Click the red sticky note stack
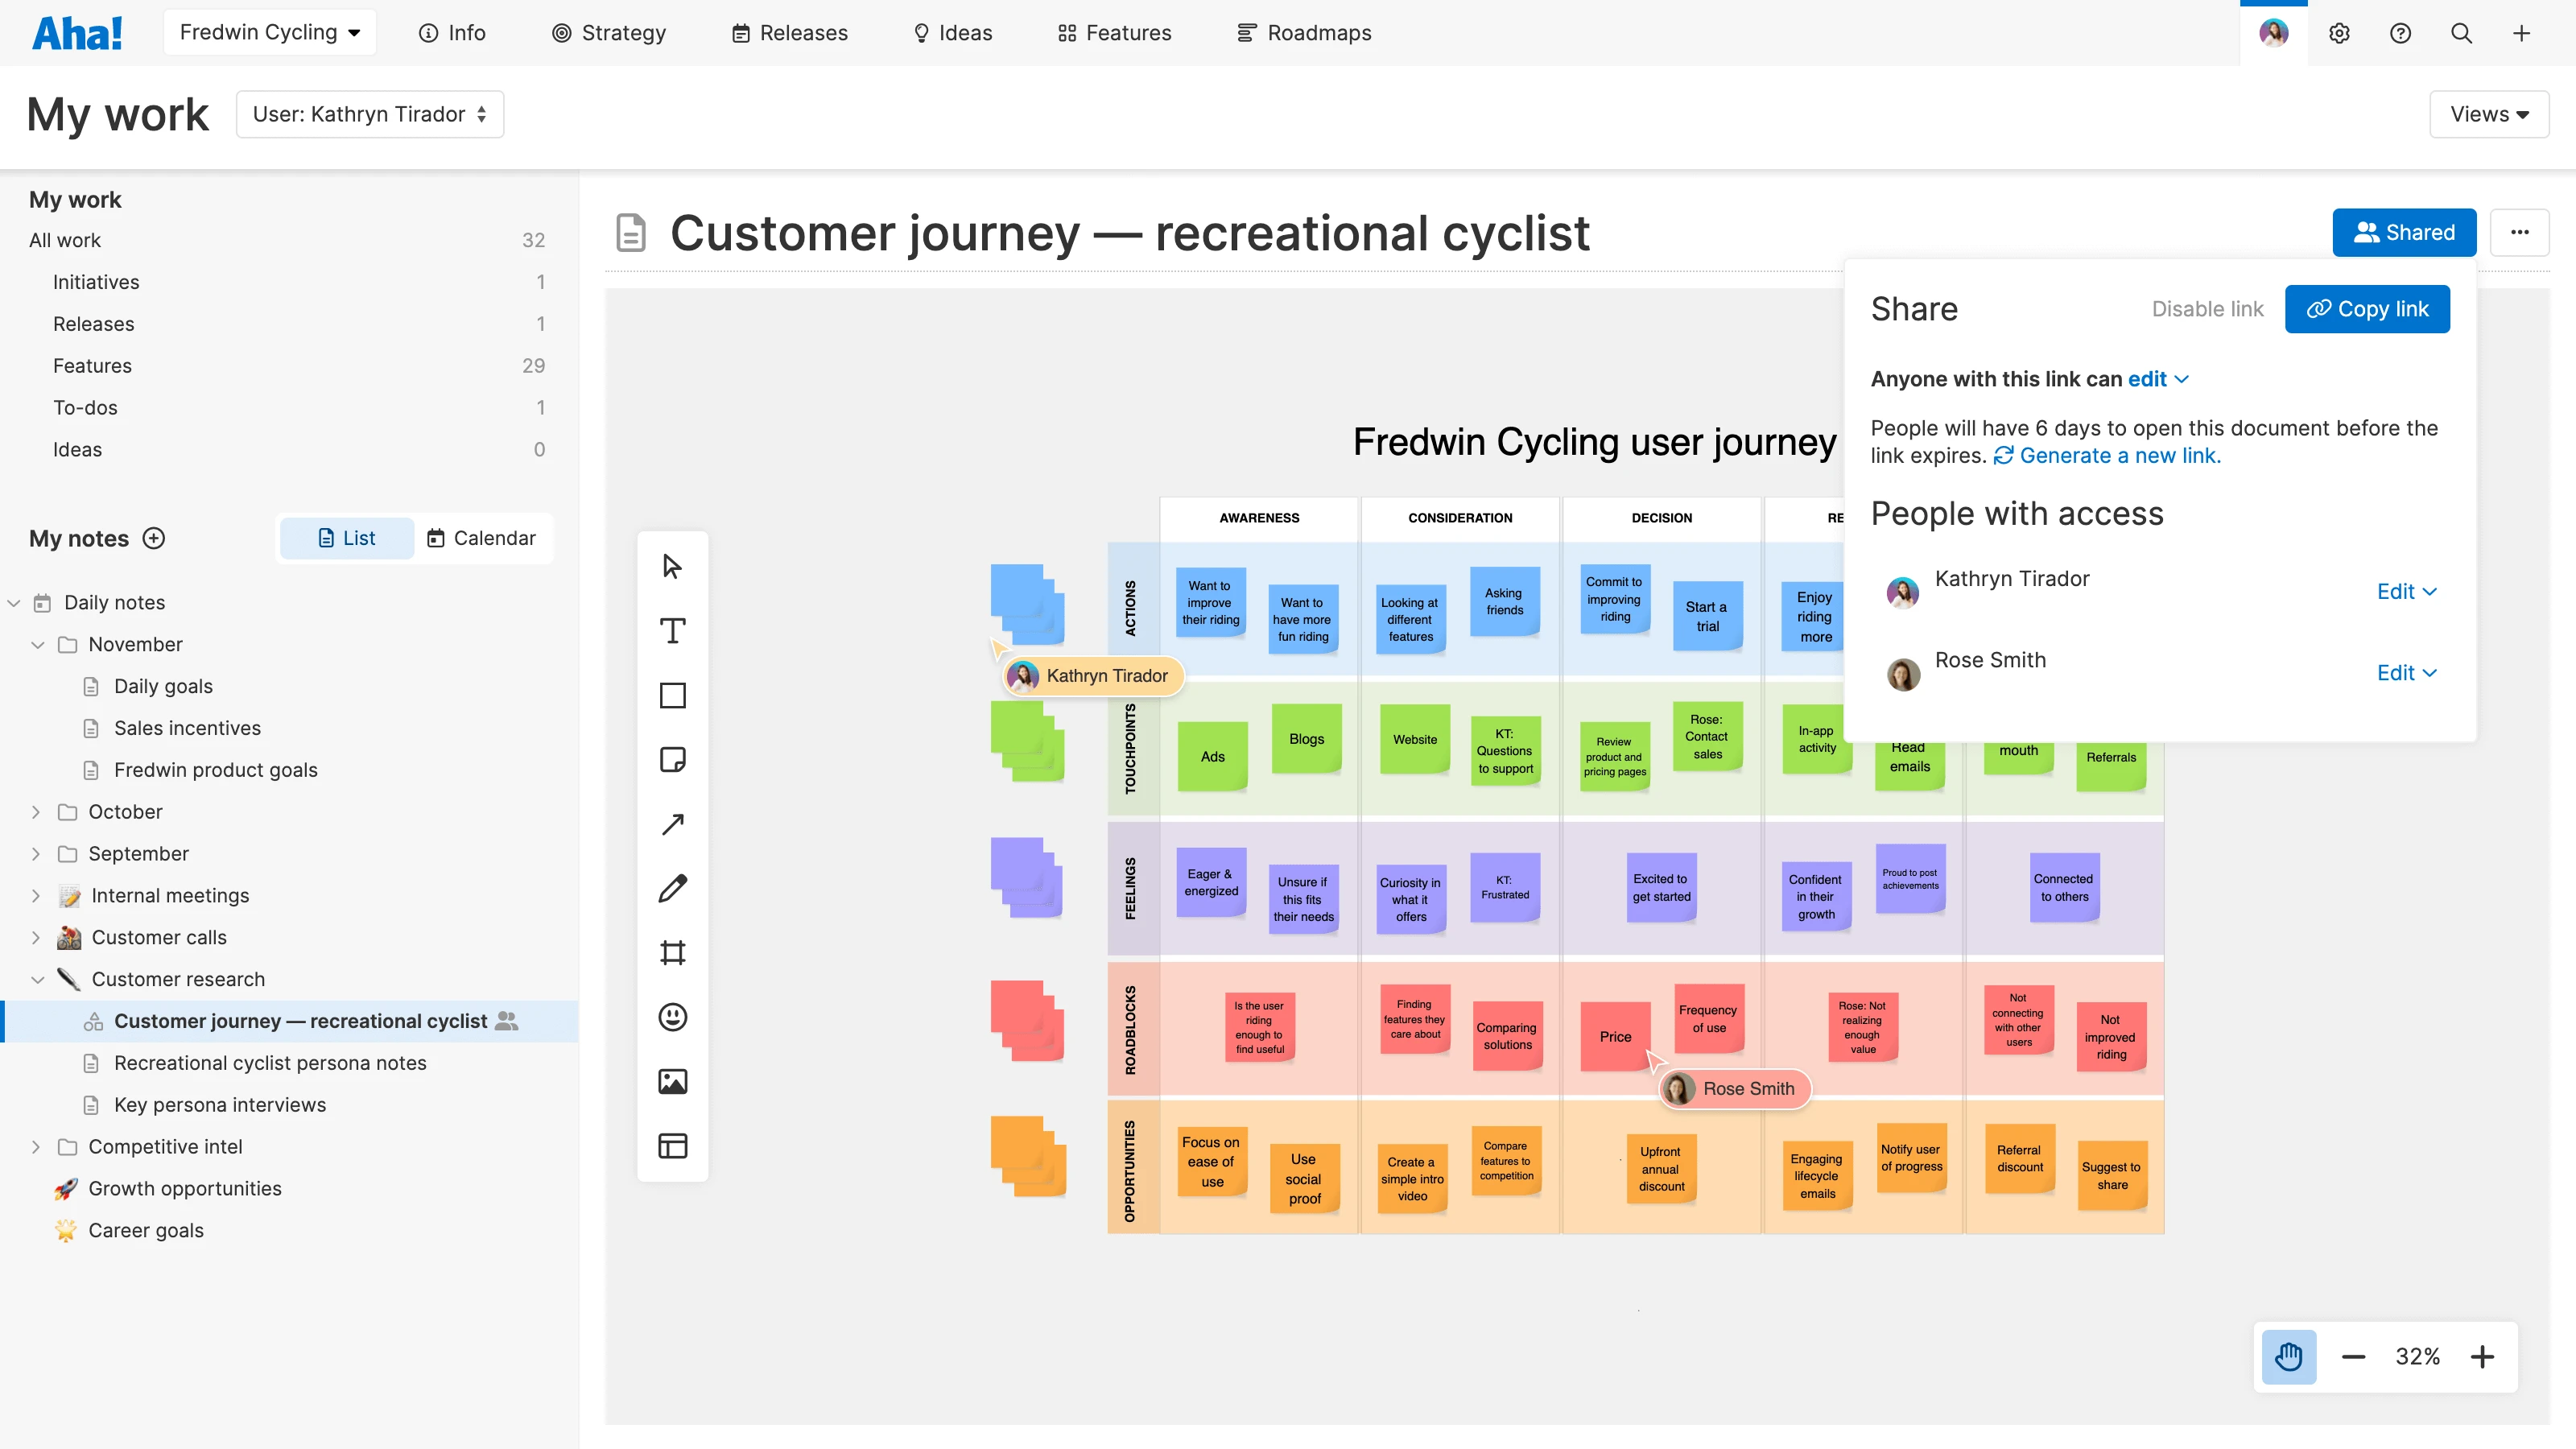This screenshot has height=1449, width=2576. click(1027, 1021)
